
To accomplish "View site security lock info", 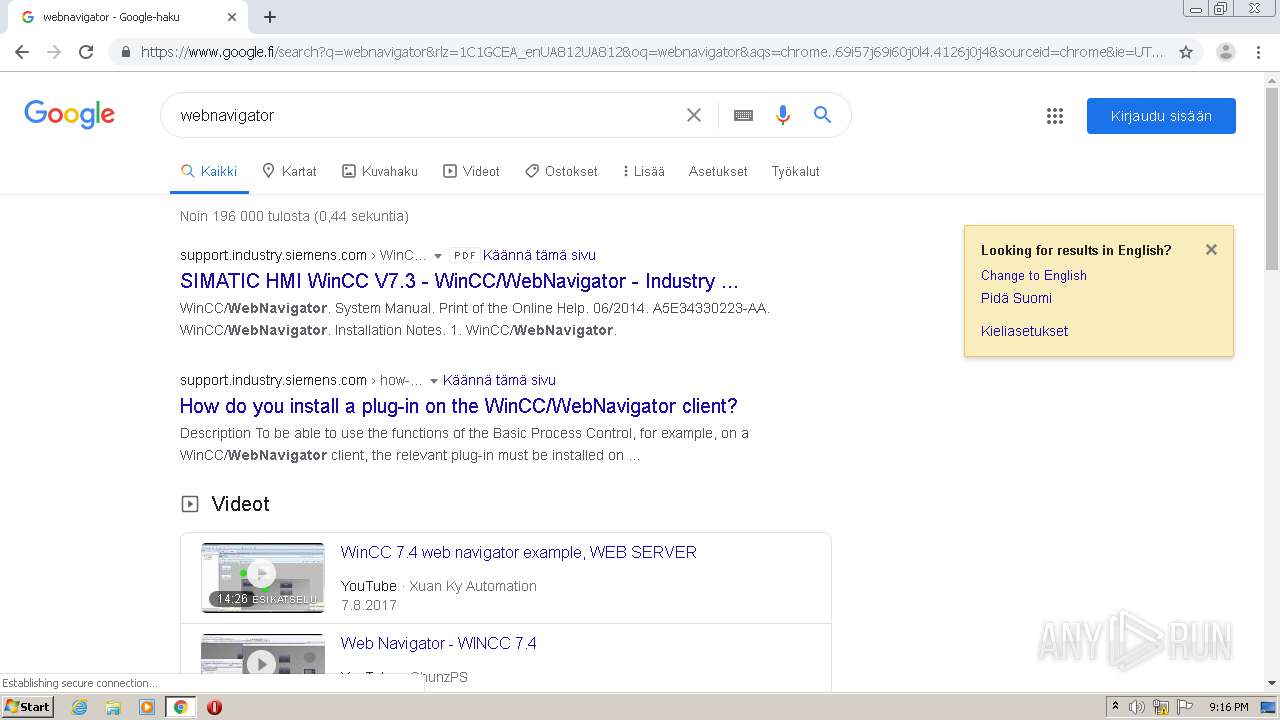I will click(x=125, y=52).
